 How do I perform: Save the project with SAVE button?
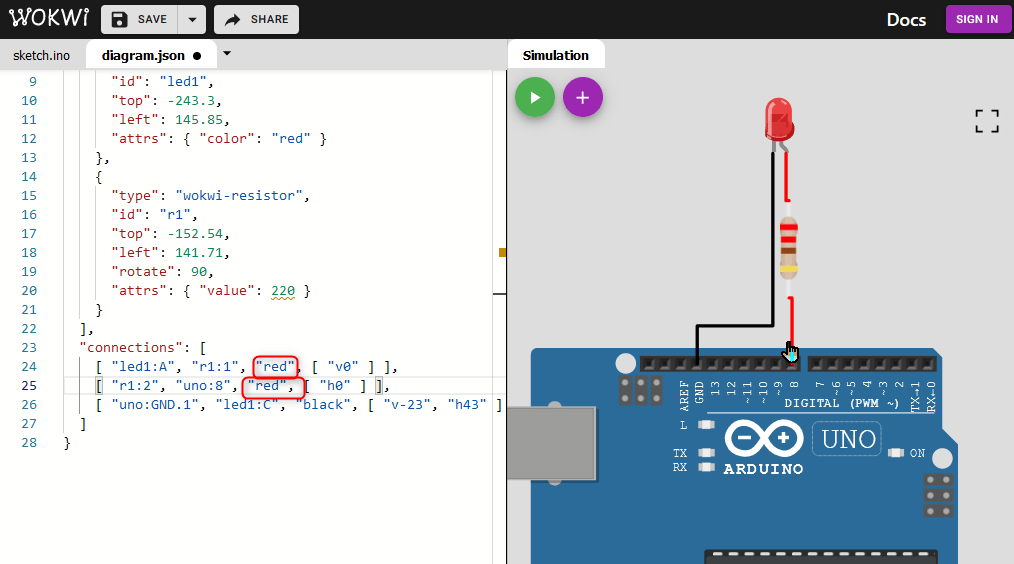pos(140,19)
